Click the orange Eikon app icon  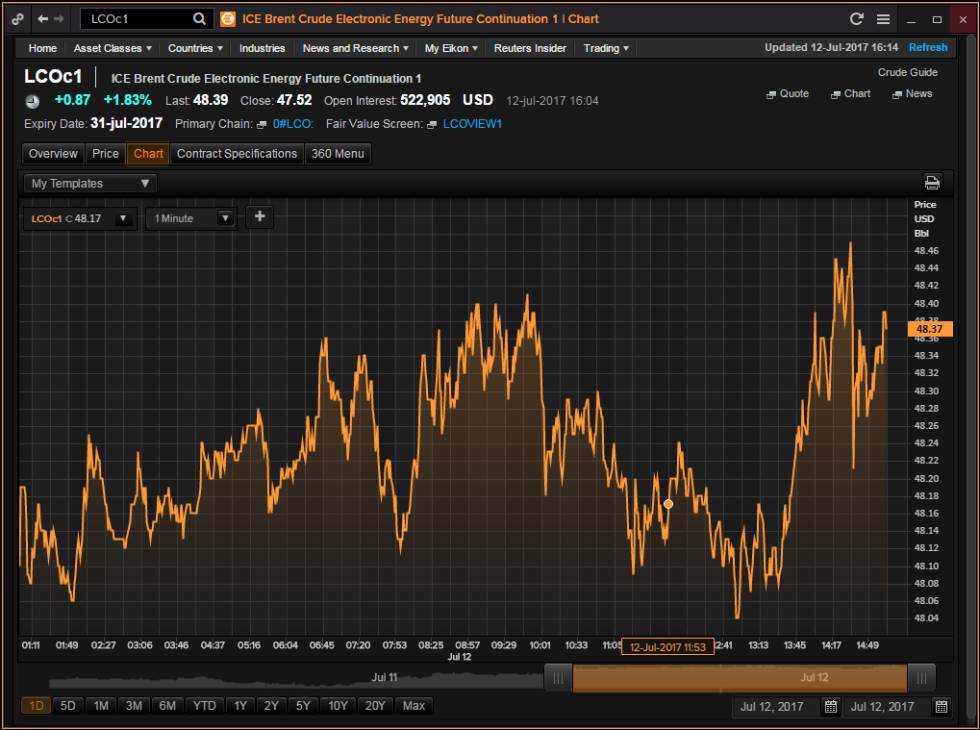[228, 19]
